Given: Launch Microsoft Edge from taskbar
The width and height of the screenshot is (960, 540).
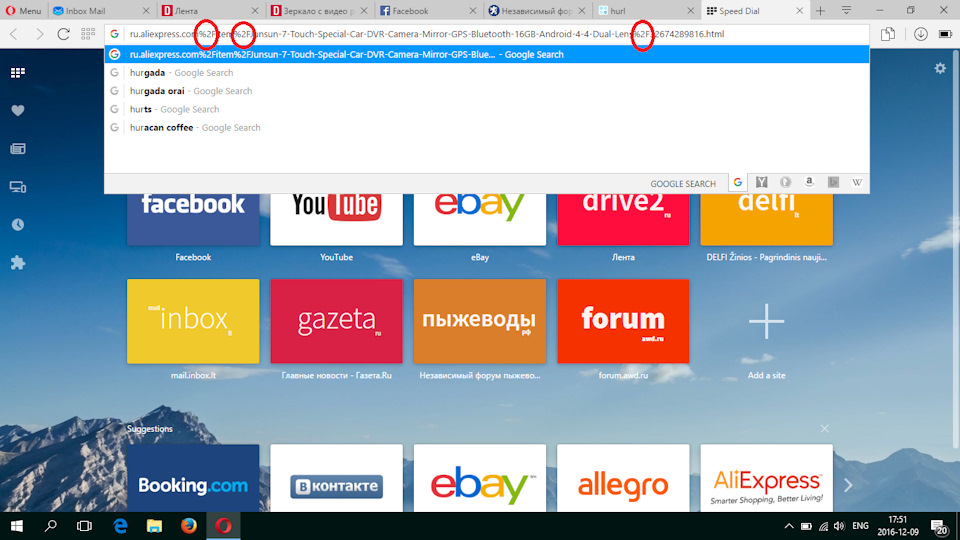Looking at the screenshot, I should tap(120, 526).
